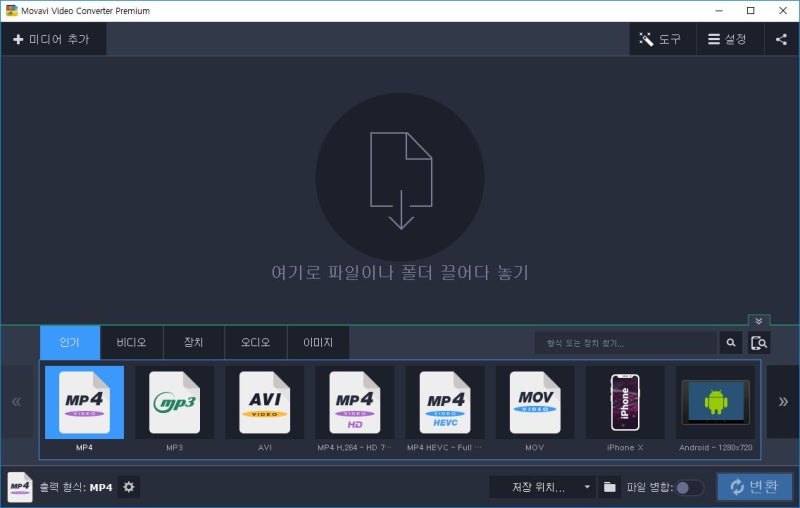Open output format settings with the gear icon
The height and width of the screenshot is (508, 800).
129,487
